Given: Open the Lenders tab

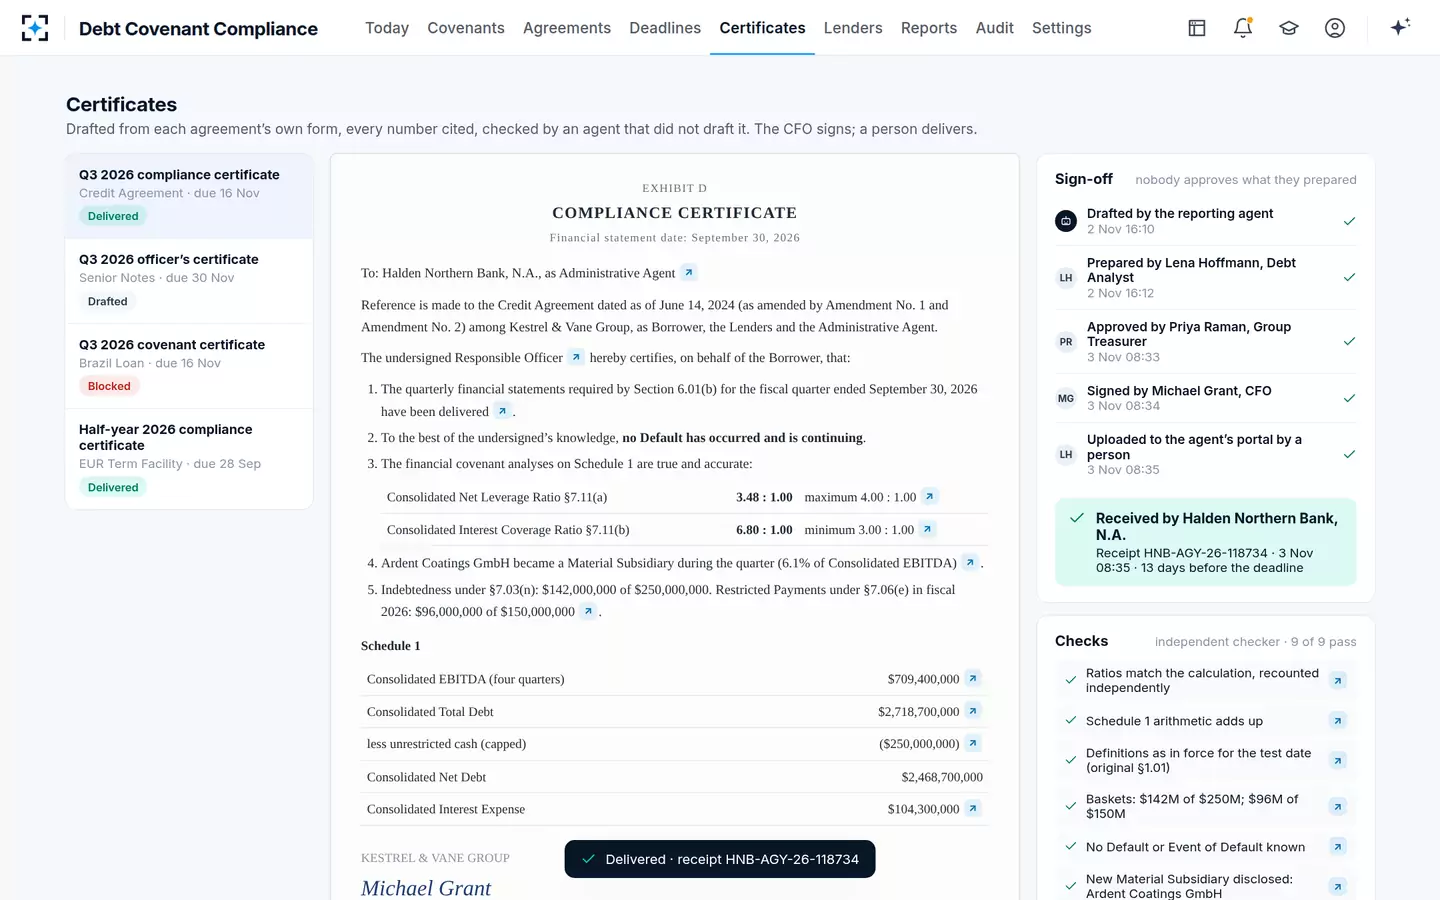Looking at the screenshot, I should click(x=853, y=28).
